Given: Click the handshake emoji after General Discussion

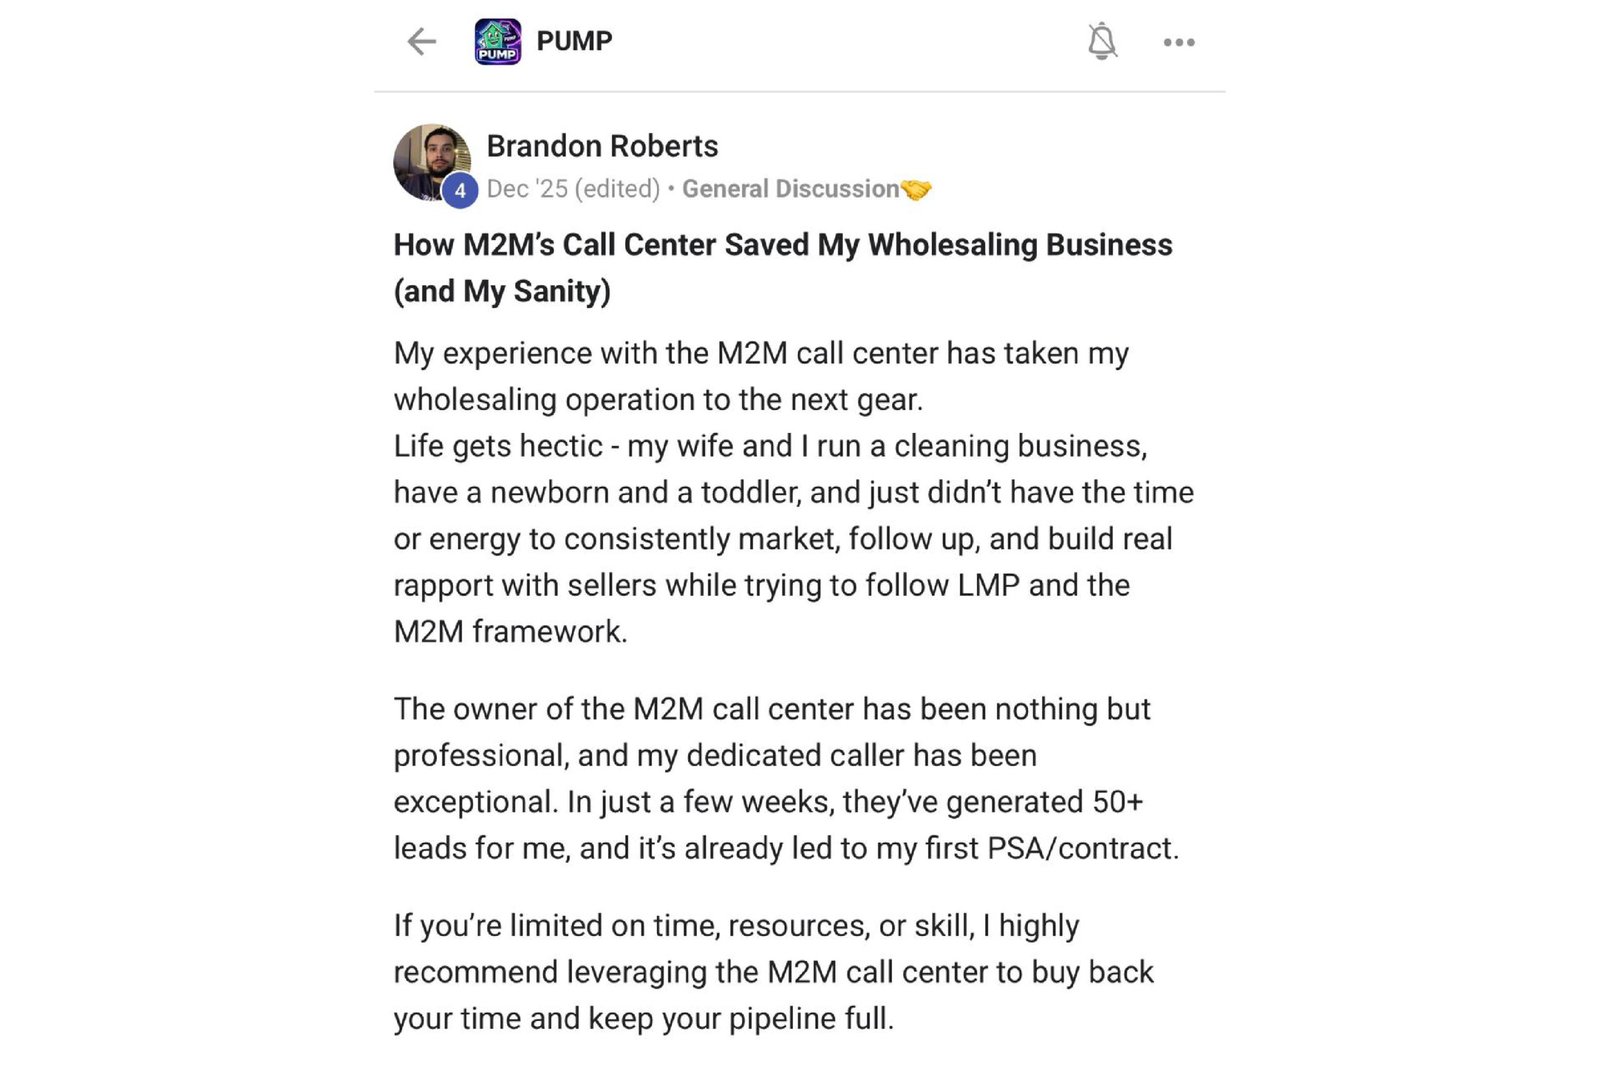Looking at the screenshot, I should pos(916,188).
